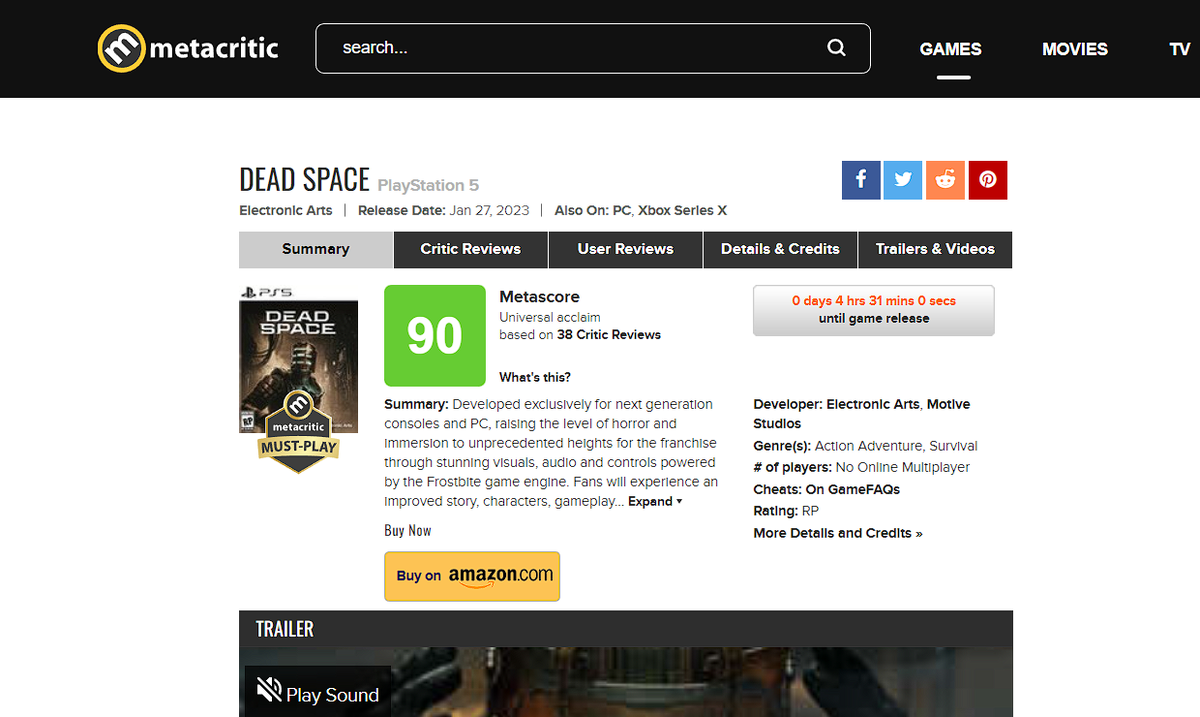Image resolution: width=1200 pixels, height=717 pixels.
Task: Open Details & Credits tab
Action: click(x=781, y=249)
